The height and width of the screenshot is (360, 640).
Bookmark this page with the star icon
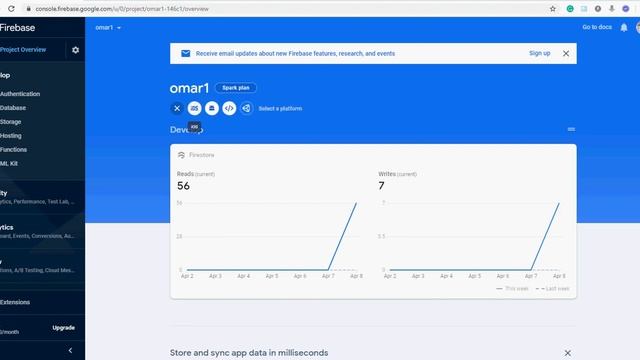[x=553, y=9]
